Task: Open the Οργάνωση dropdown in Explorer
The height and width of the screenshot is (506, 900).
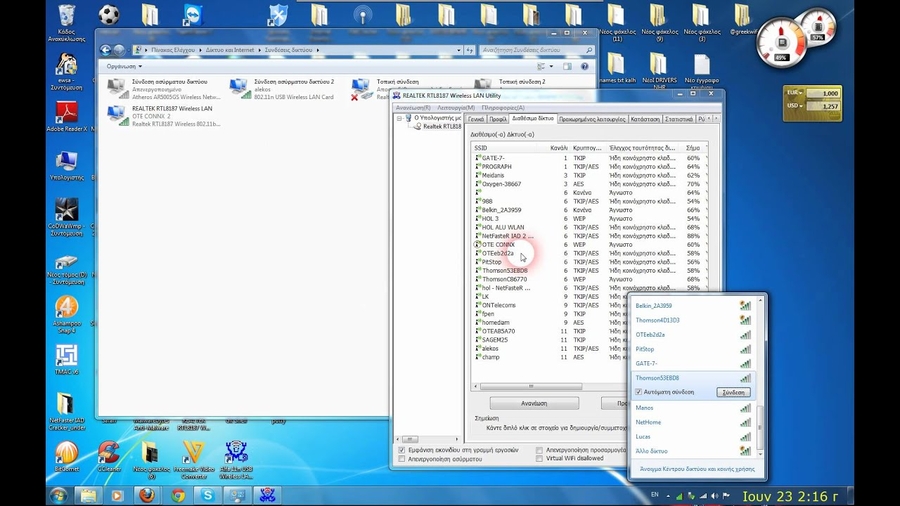Action: tap(124, 67)
